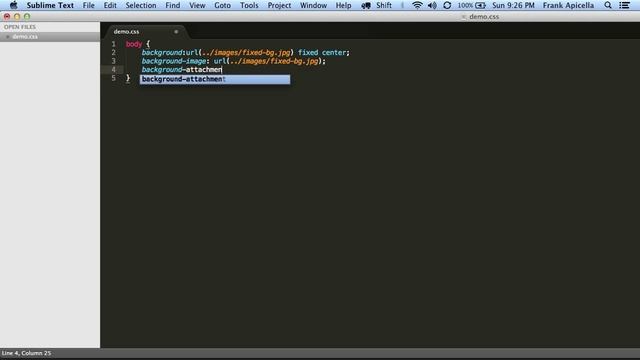Open the Sublime Text application menu
The width and height of the screenshot is (640, 360).
click(x=50, y=5)
